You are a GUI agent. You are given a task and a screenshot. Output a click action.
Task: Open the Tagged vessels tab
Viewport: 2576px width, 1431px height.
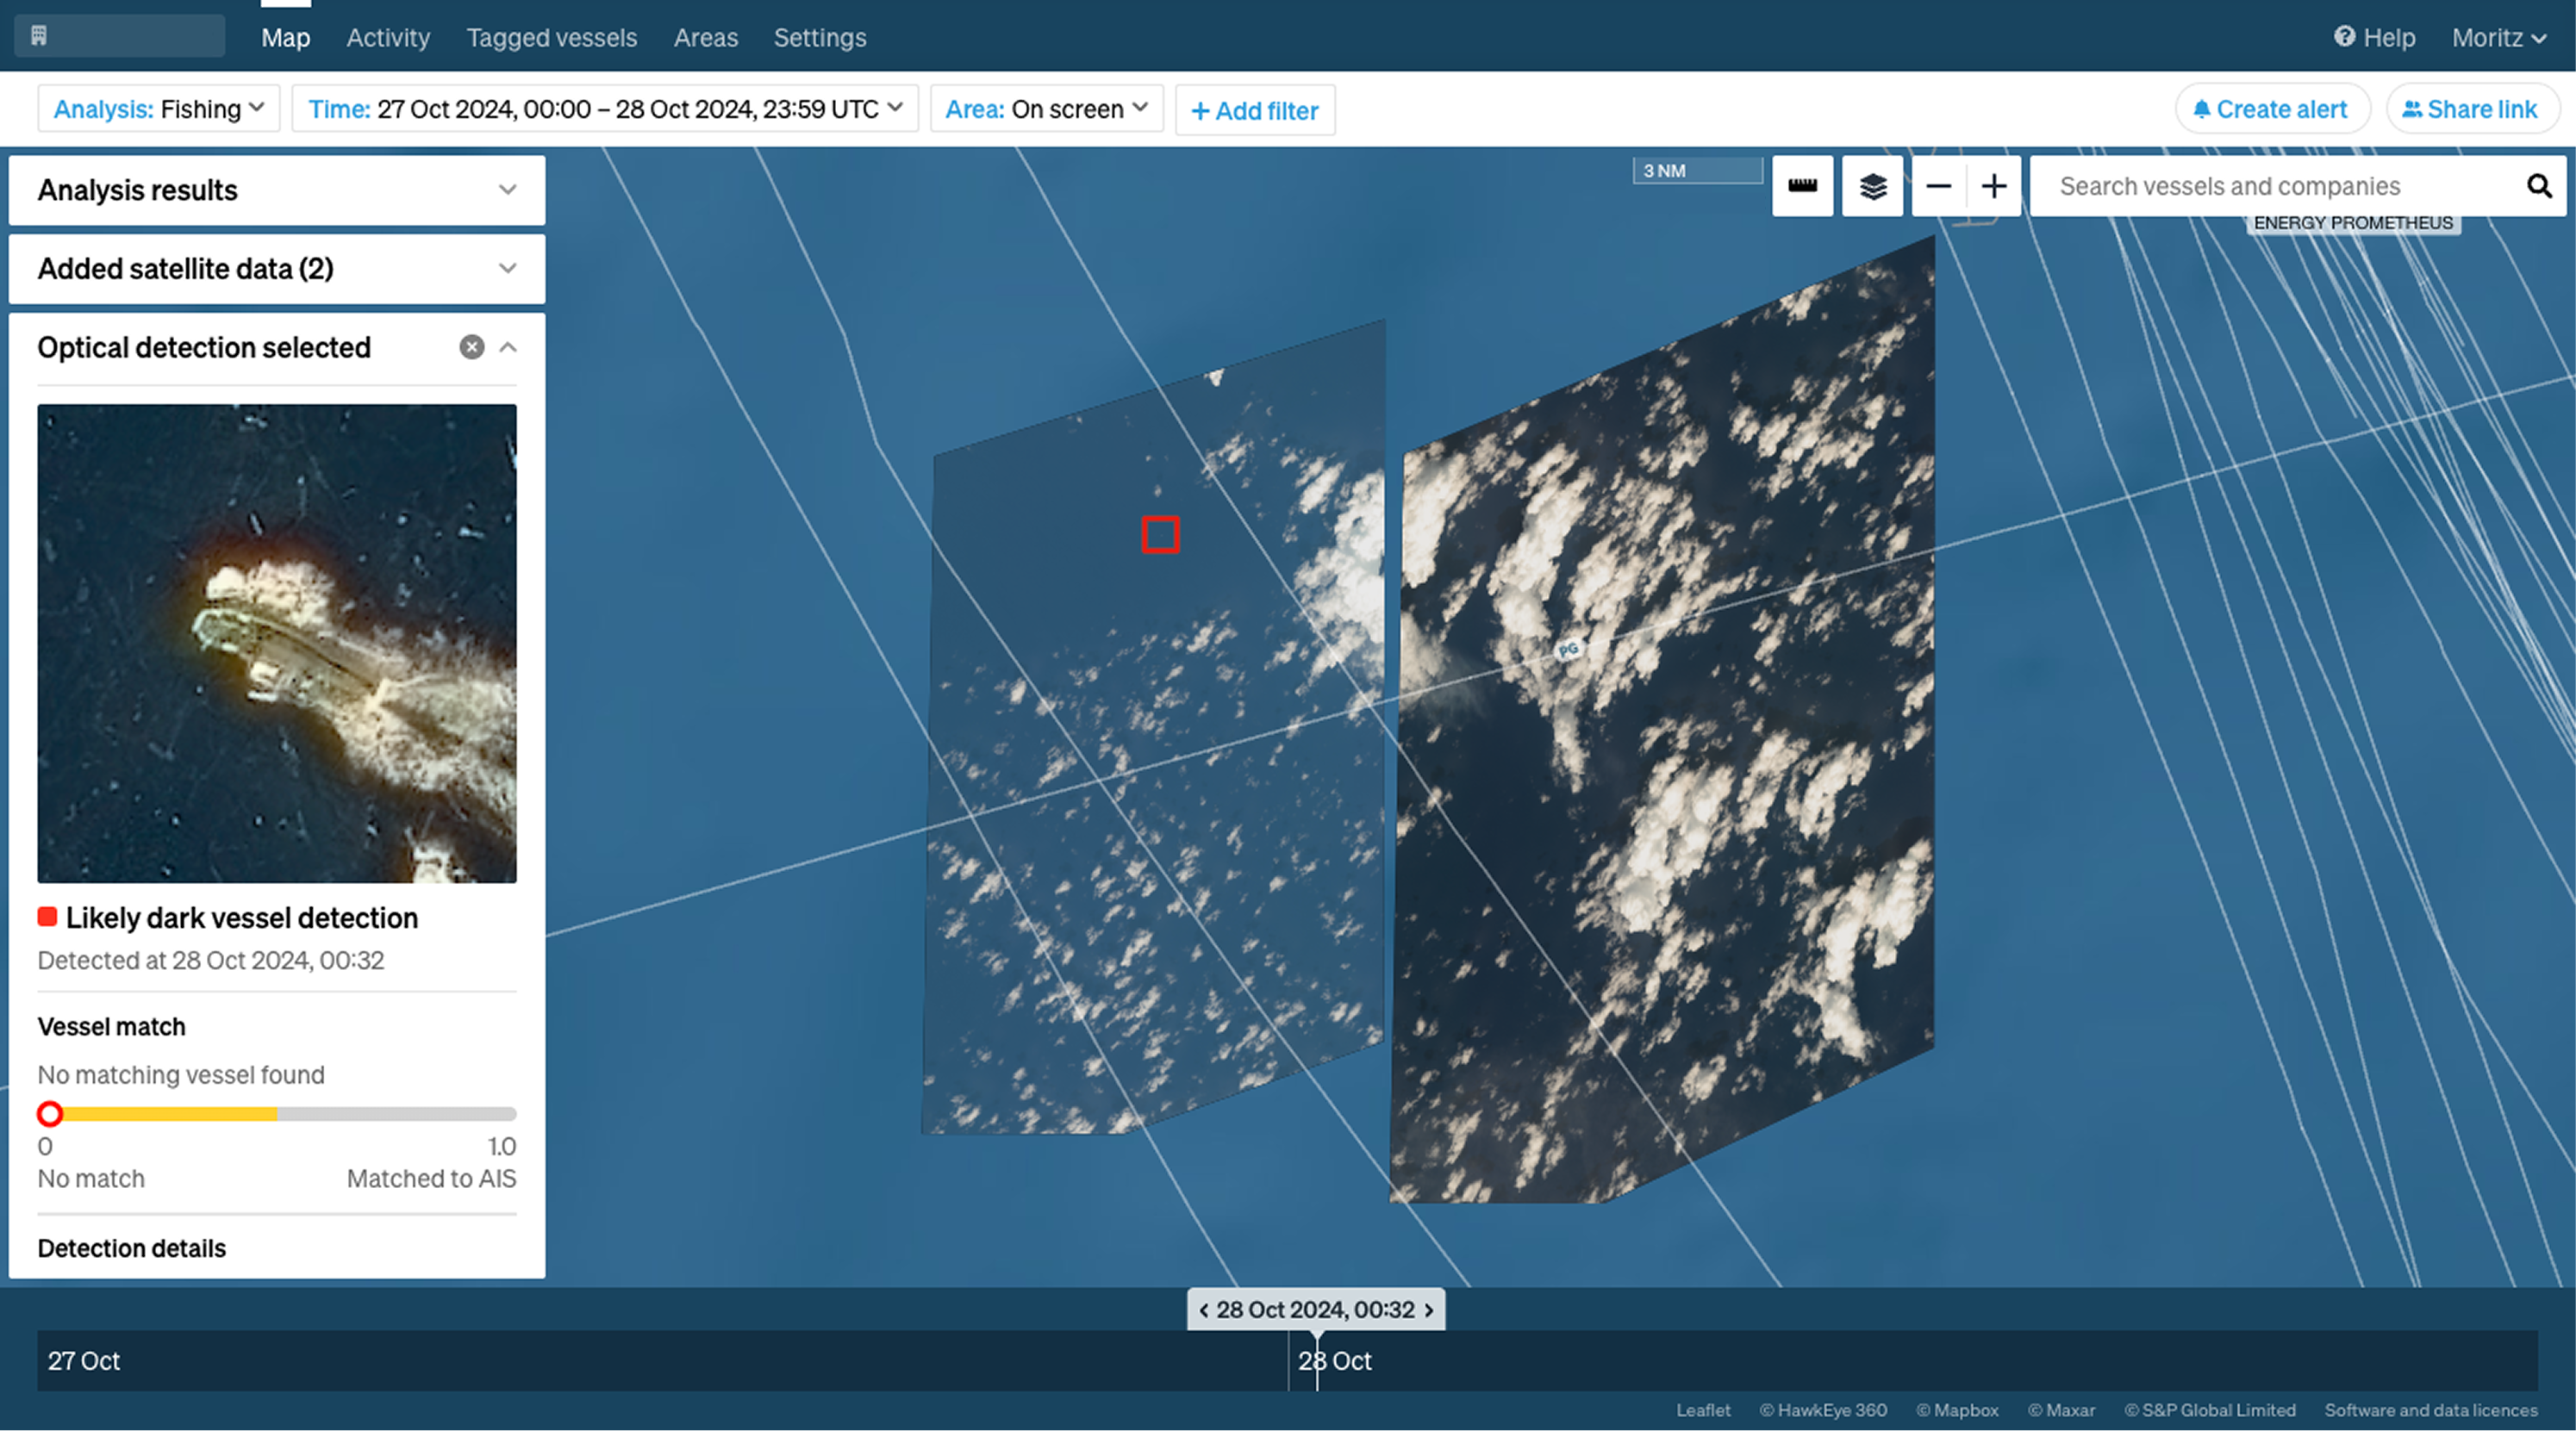[551, 38]
